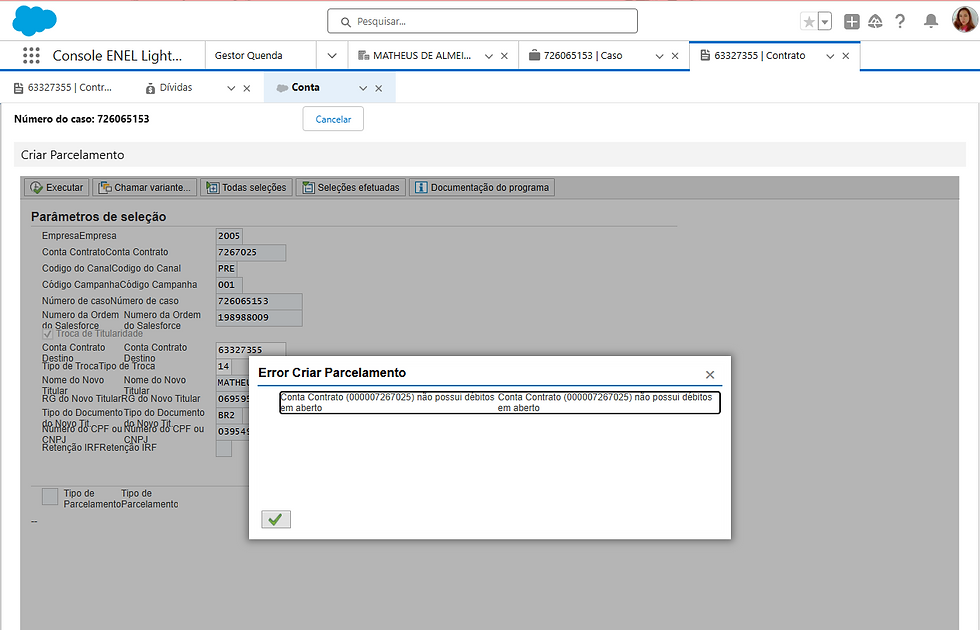980x630 pixels.
Task: Select the error message about débitos em aberto
Action: (x=500, y=402)
